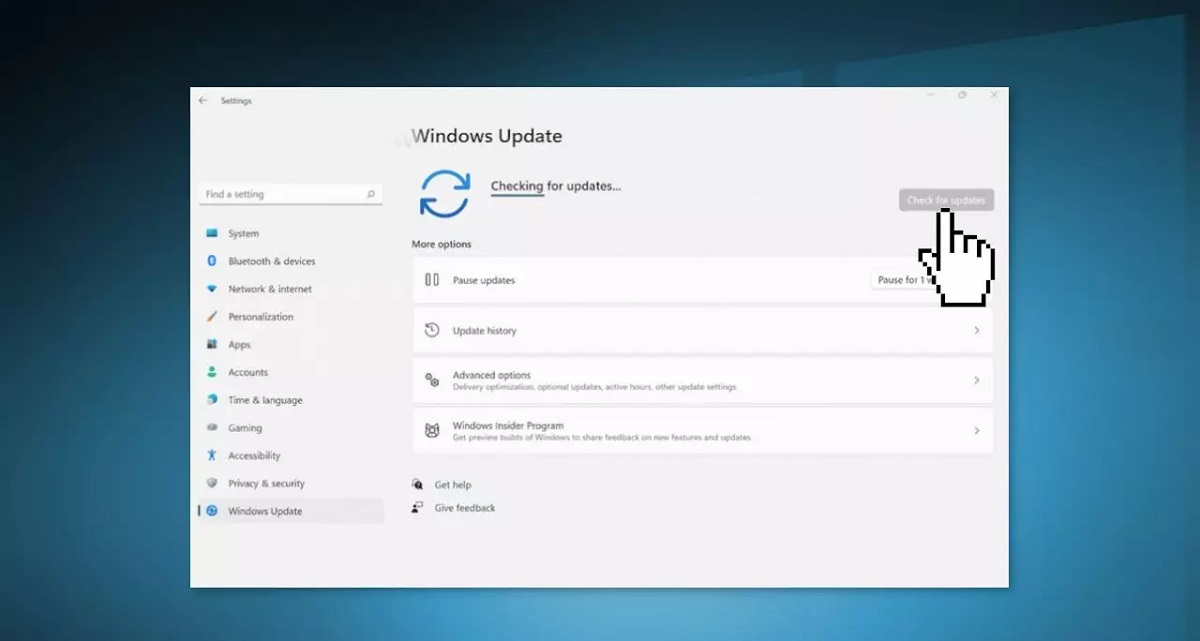The width and height of the screenshot is (1200, 641).
Task: Open the Give feedback link
Action: click(x=465, y=508)
